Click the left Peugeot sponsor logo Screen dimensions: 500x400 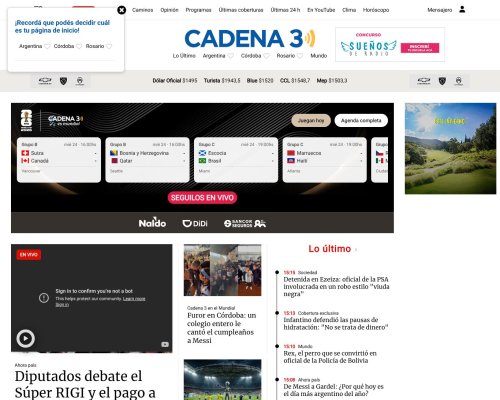(63, 81)
